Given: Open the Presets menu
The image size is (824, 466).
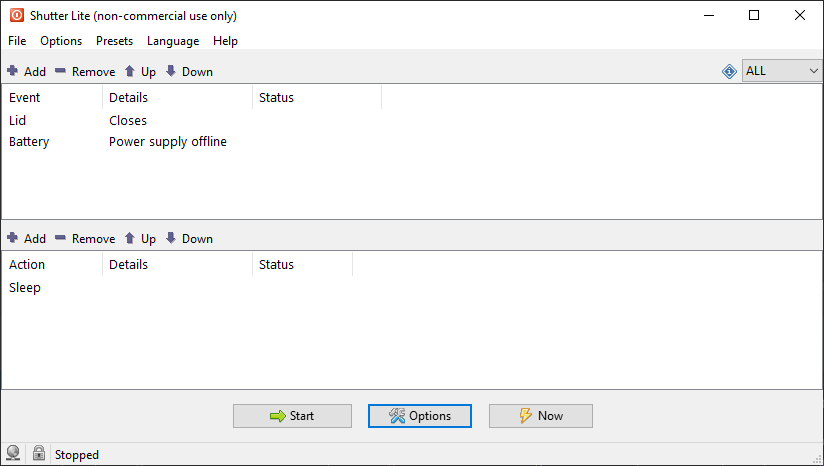Looking at the screenshot, I should [115, 41].
